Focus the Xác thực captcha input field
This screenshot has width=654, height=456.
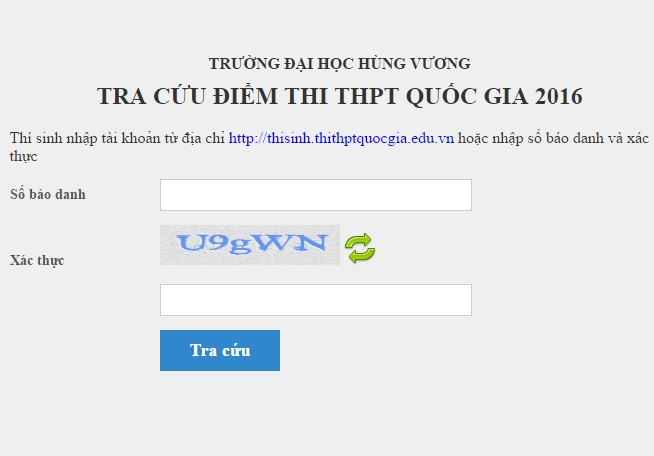(x=316, y=300)
